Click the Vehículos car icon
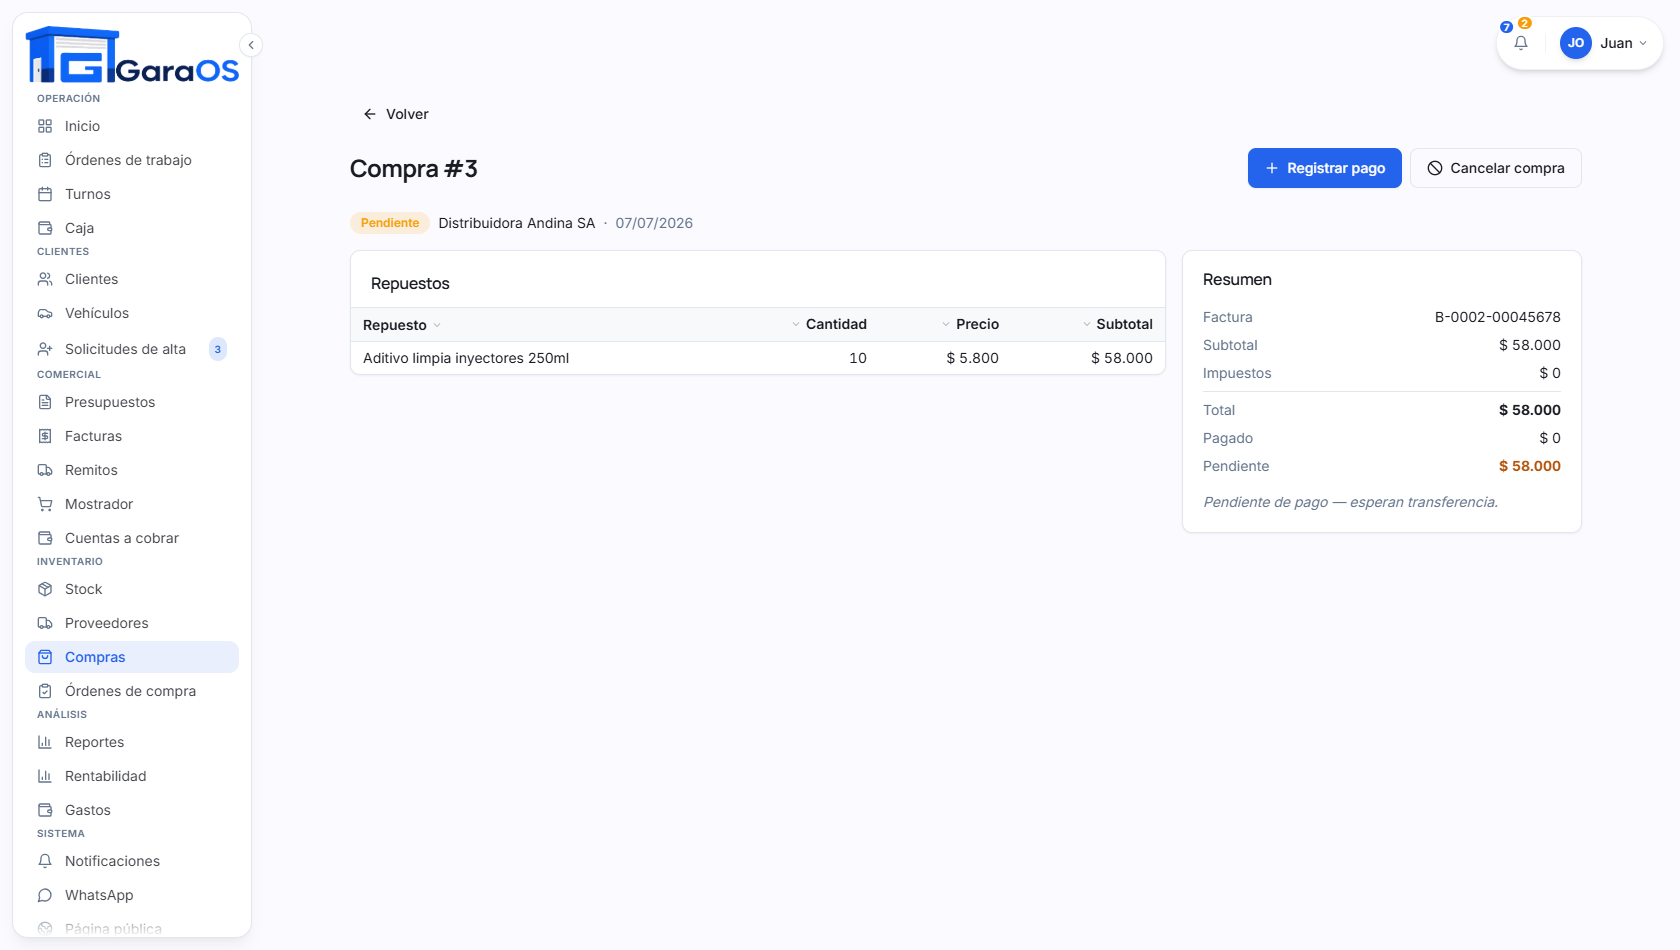The image size is (1680, 950). [45, 313]
